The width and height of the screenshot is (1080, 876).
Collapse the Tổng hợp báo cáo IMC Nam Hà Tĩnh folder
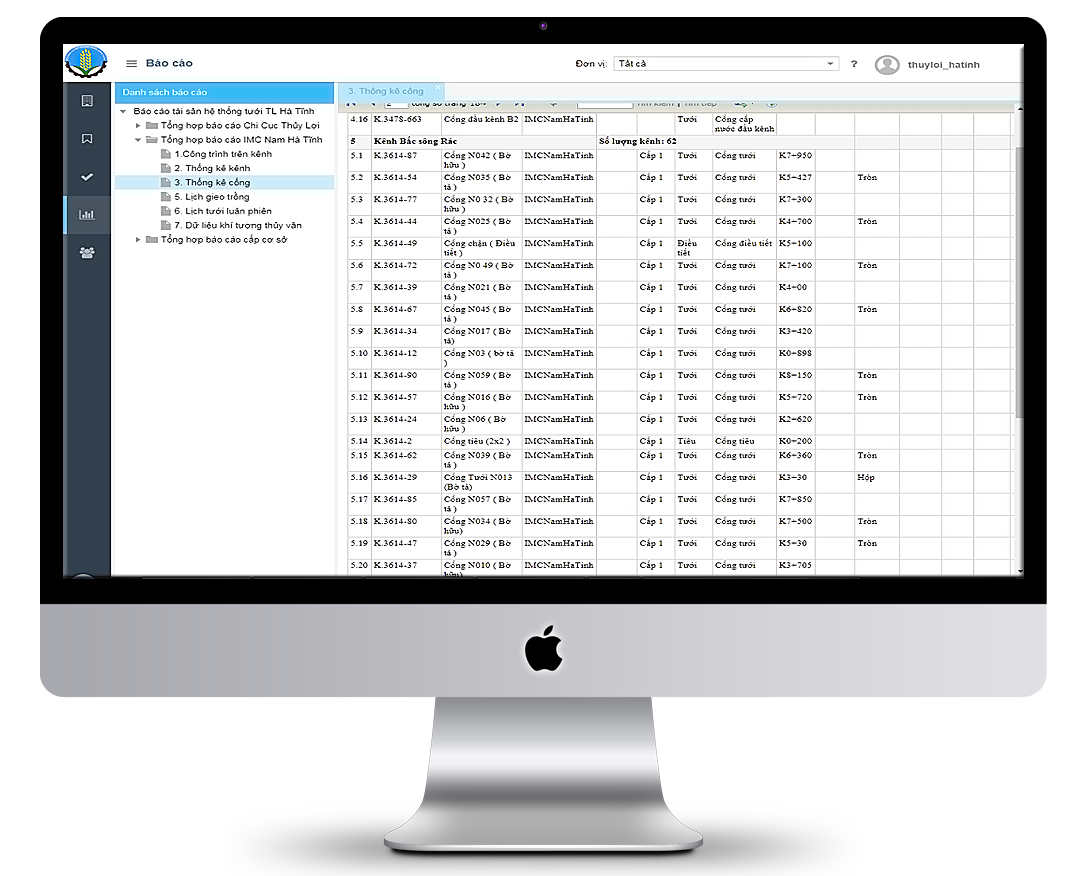[x=139, y=140]
